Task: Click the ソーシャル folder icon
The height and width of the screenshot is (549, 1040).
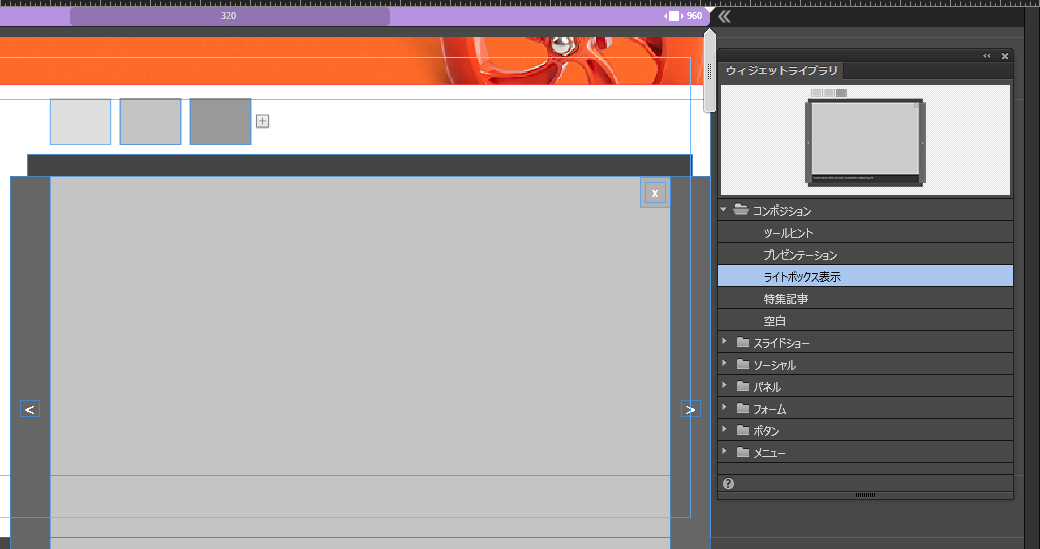Action: point(743,364)
